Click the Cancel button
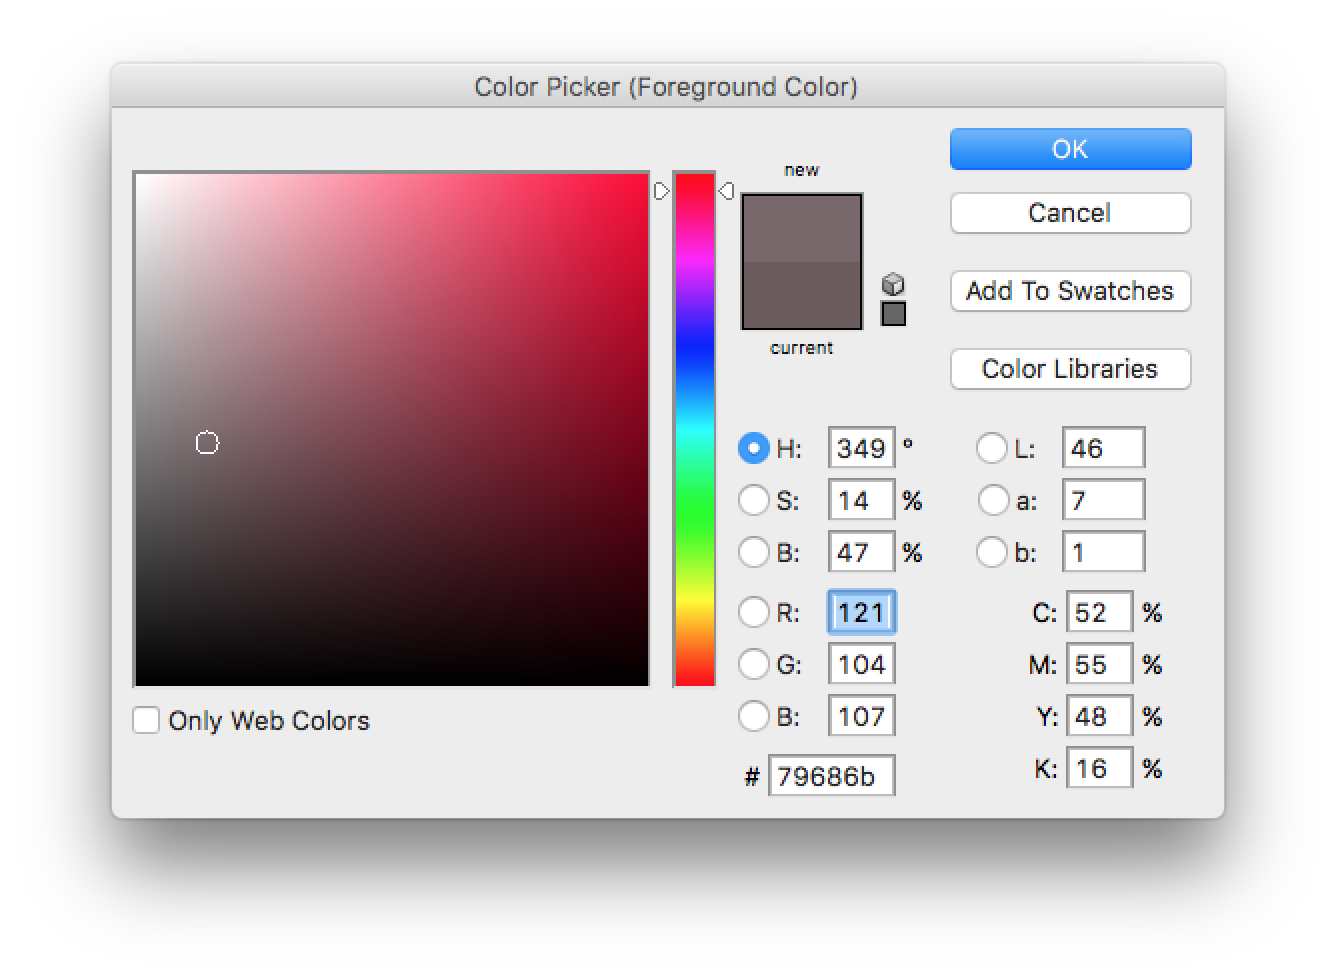The height and width of the screenshot is (978, 1336). click(x=1070, y=213)
